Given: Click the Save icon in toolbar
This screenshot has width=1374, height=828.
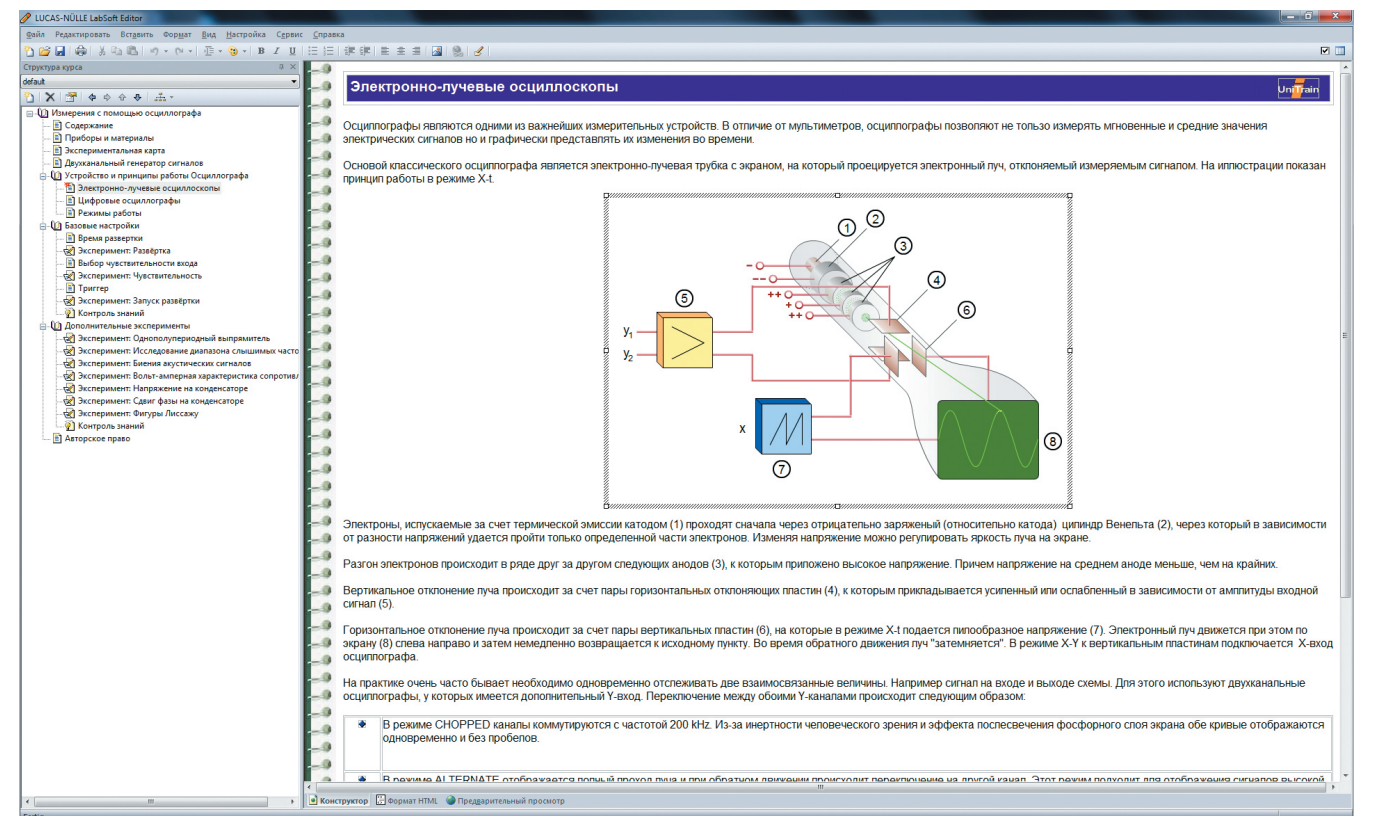Looking at the screenshot, I should tap(60, 51).
